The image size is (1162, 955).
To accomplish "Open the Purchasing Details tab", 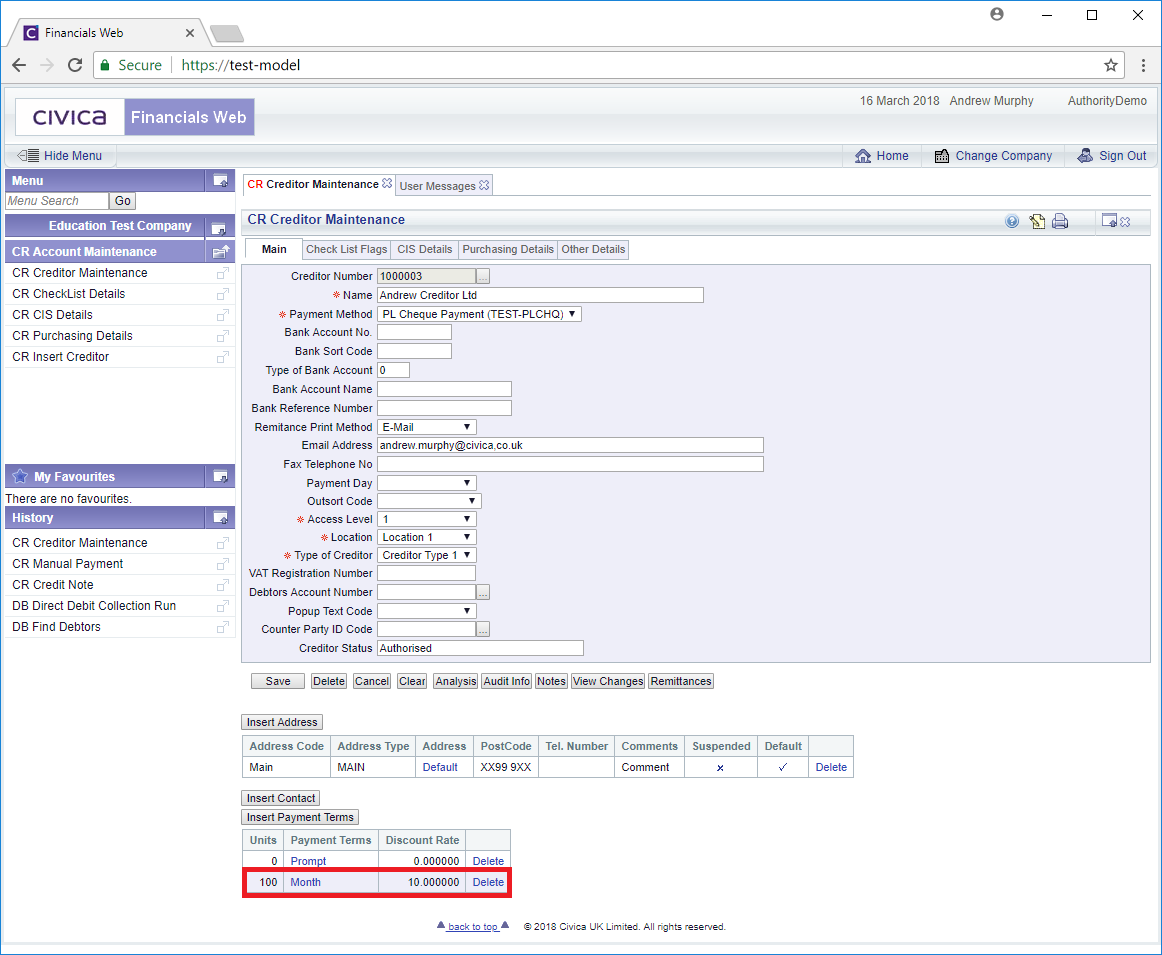I will point(508,250).
